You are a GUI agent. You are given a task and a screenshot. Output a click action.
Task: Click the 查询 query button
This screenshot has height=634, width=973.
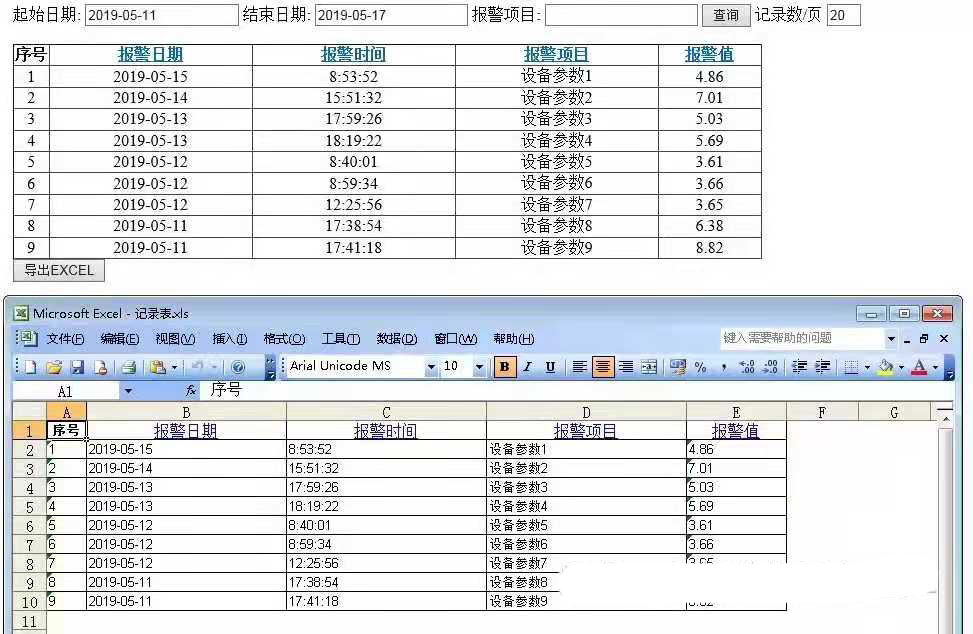click(725, 15)
